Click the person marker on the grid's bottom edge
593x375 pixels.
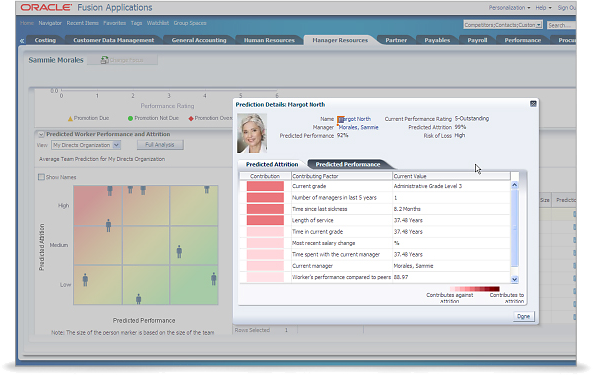(138, 299)
